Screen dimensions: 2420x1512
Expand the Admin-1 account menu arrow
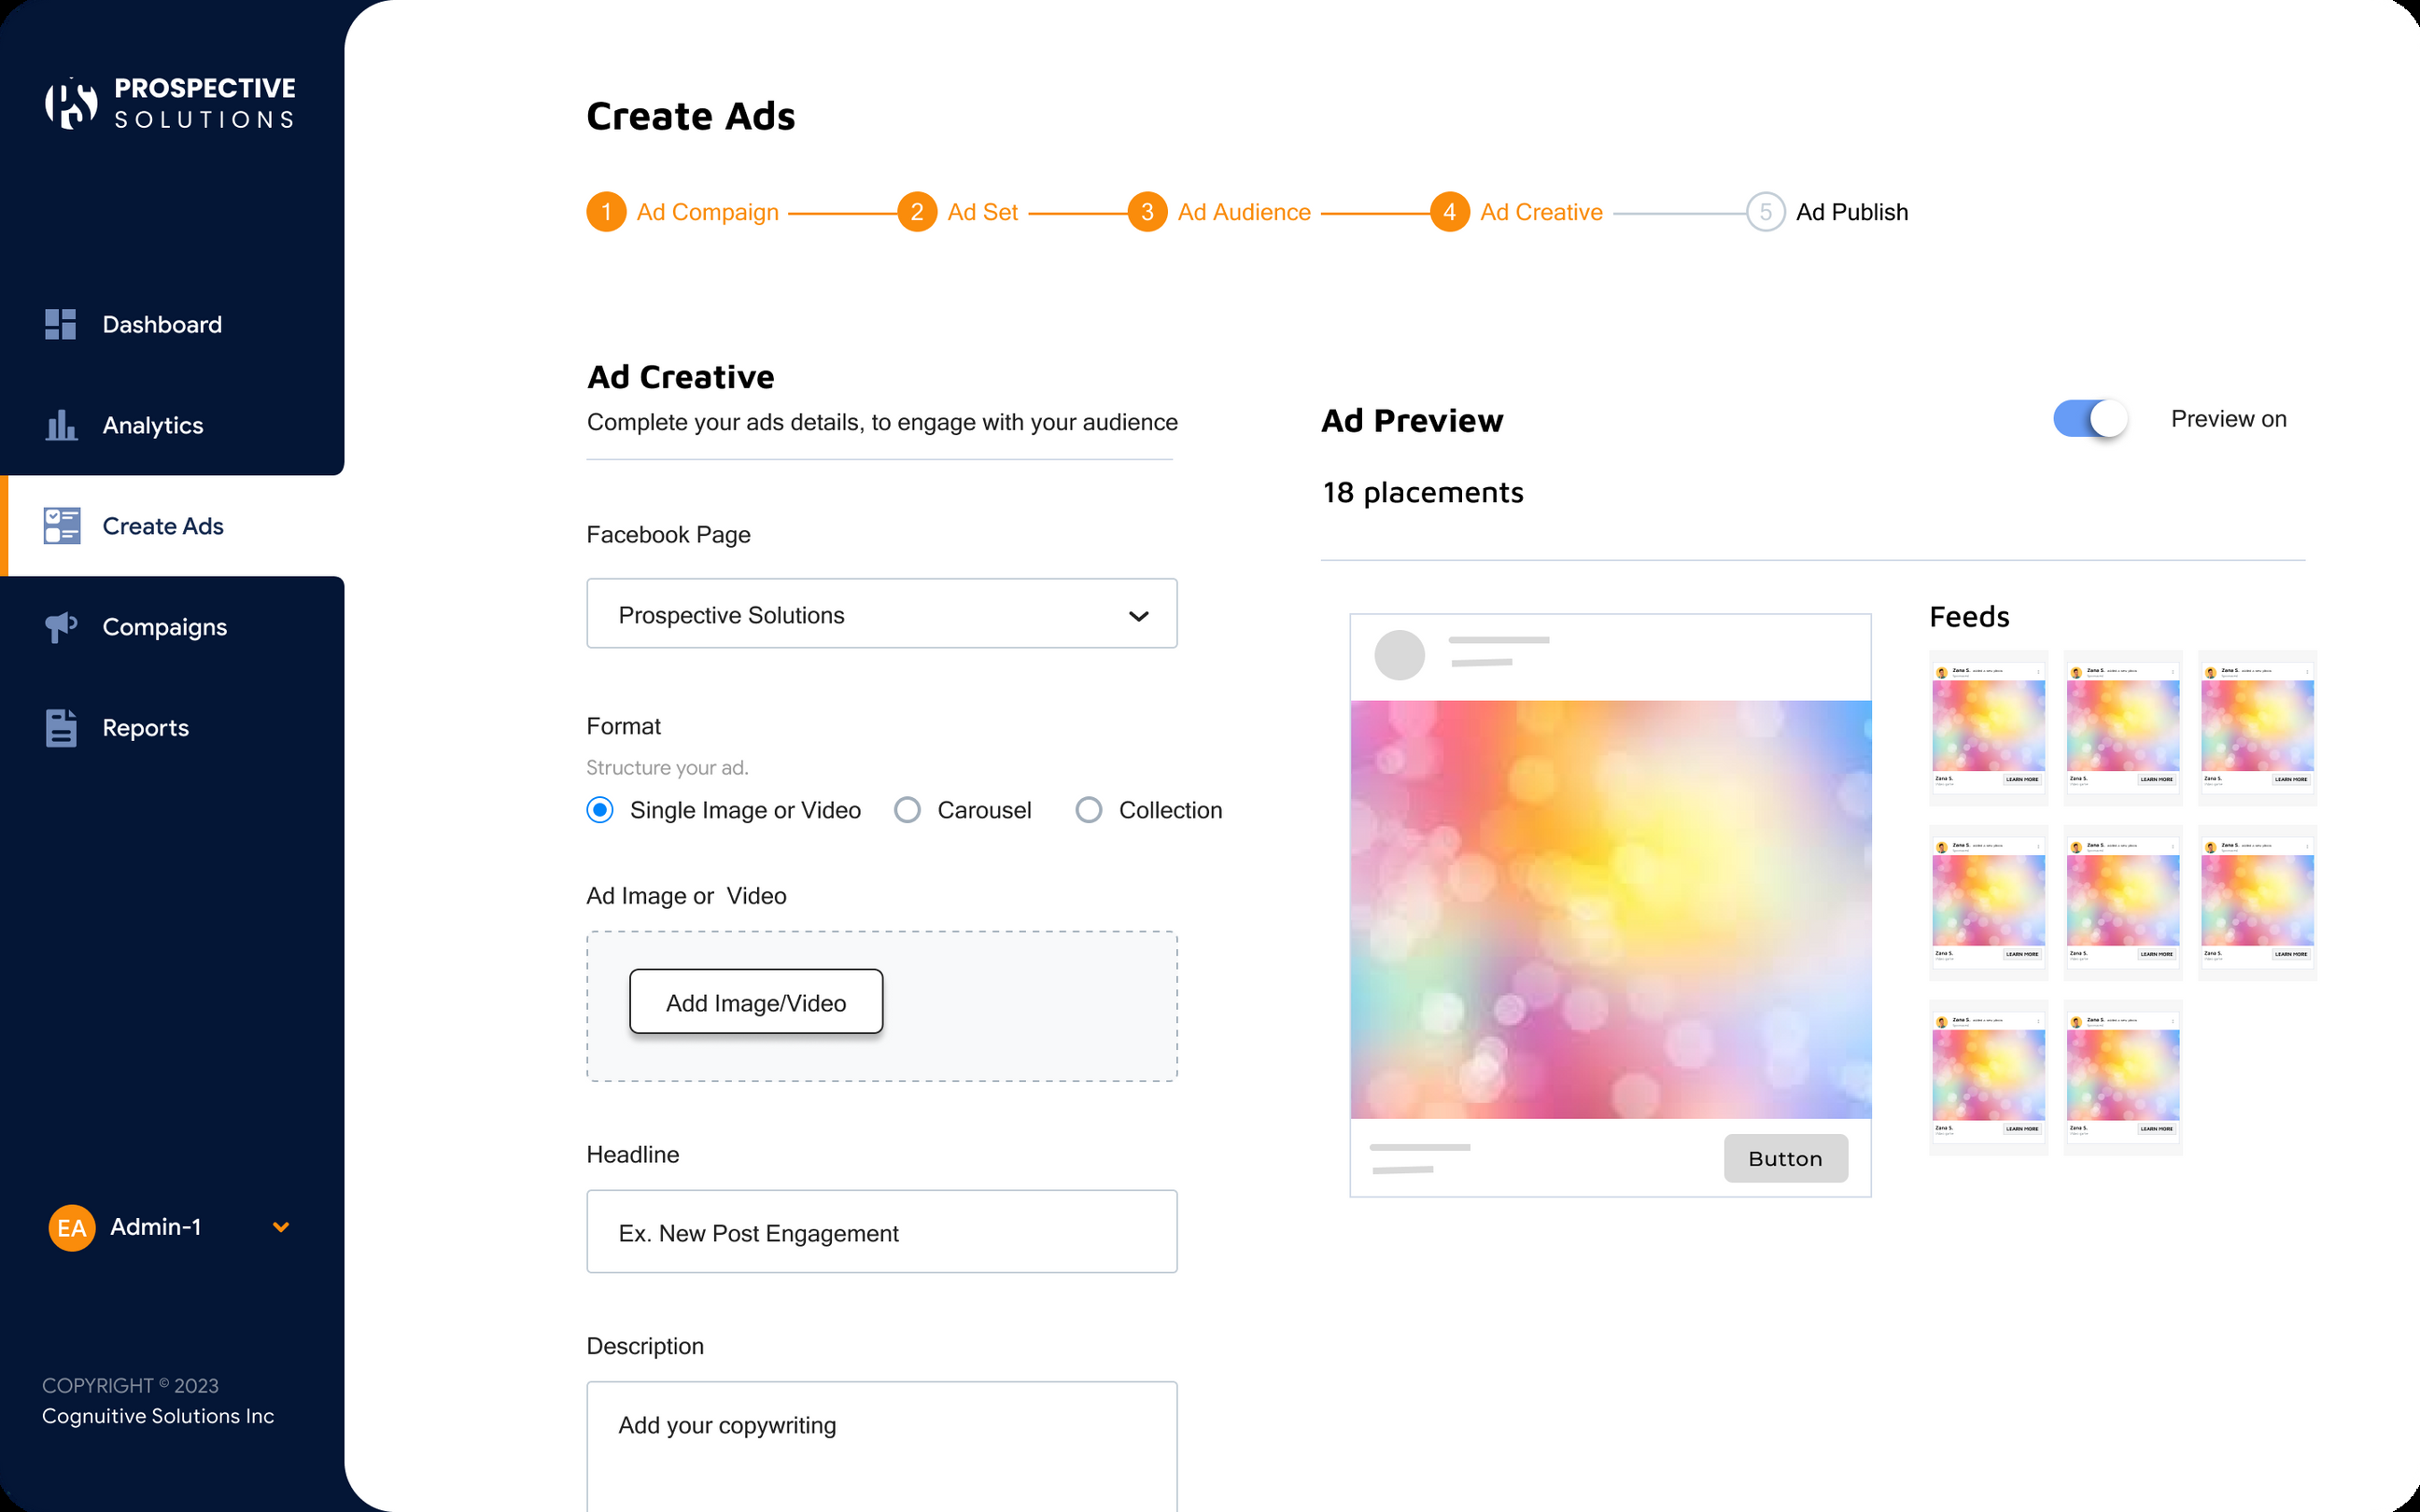[281, 1227]
